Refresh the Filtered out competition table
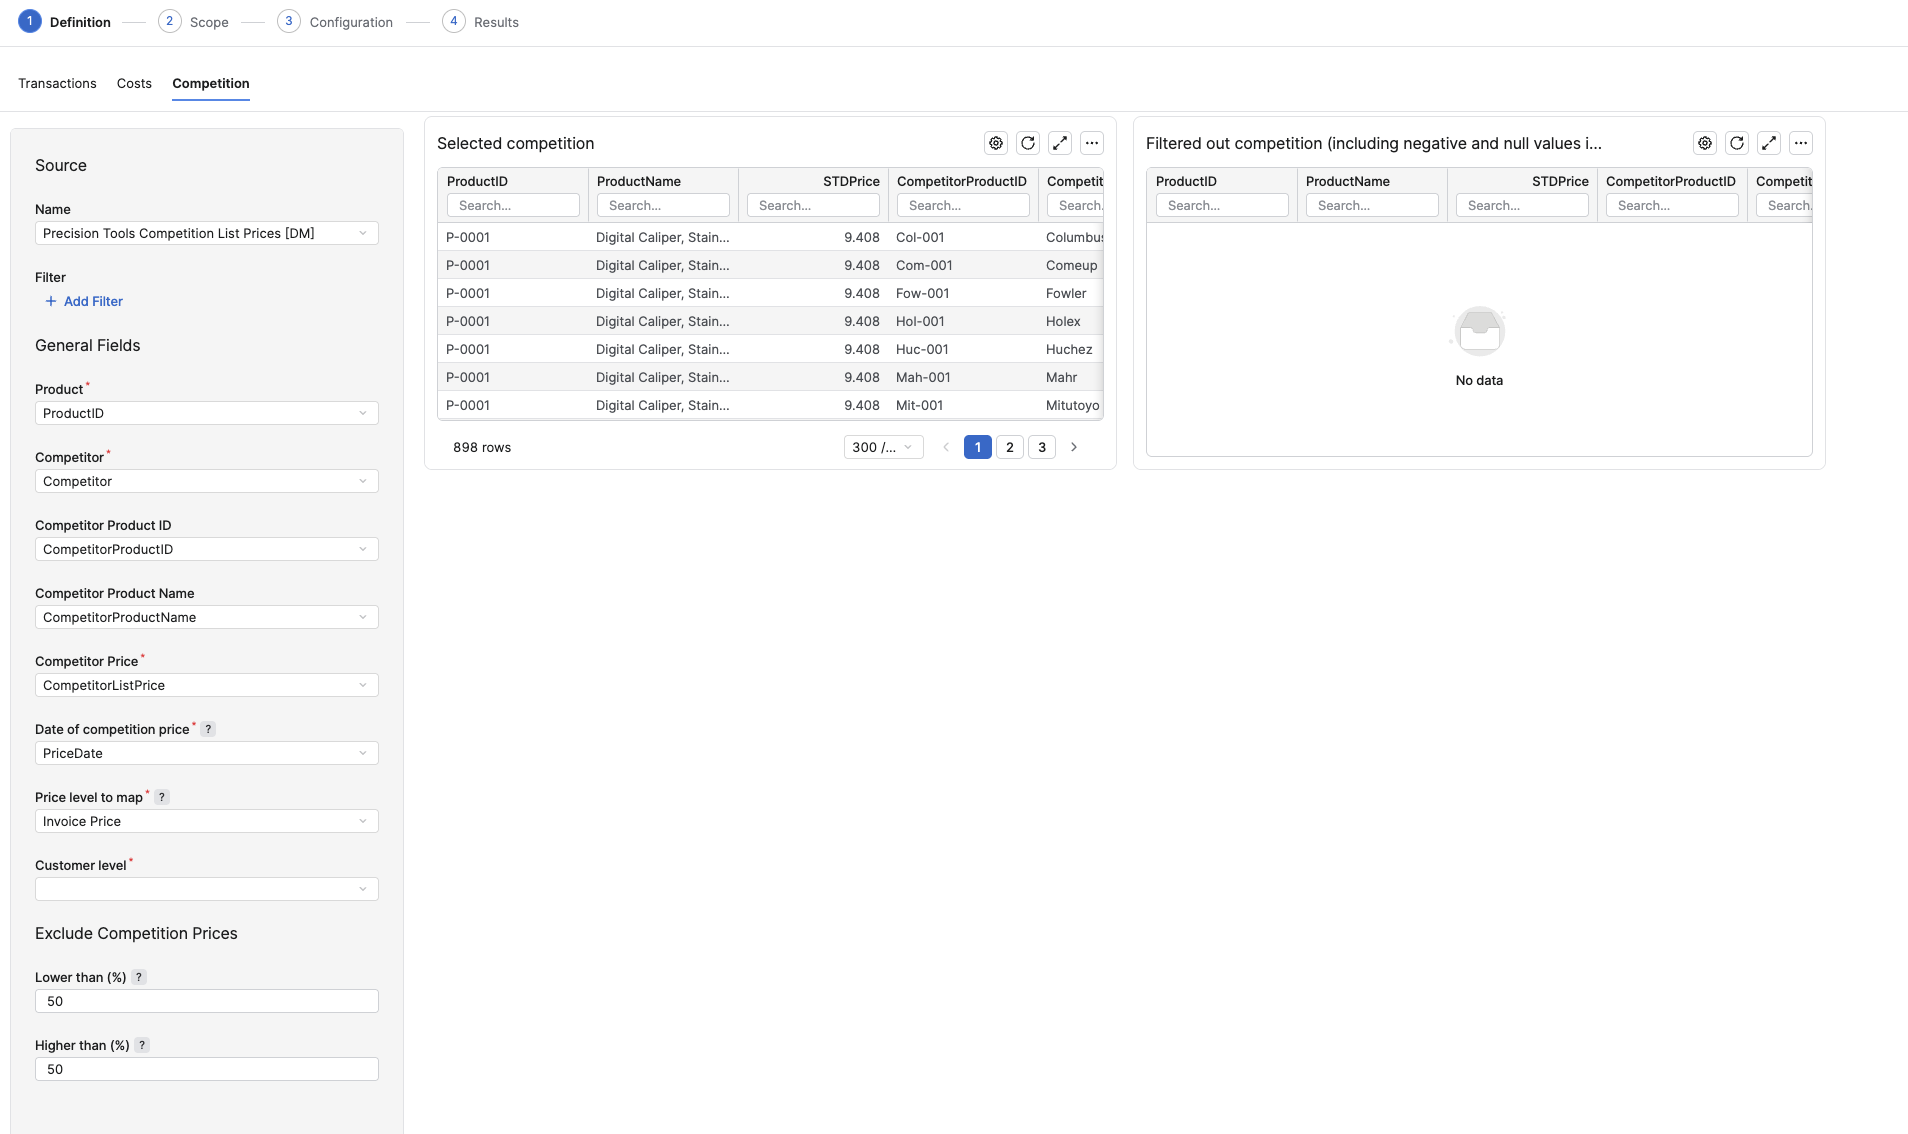1908x1134 pixels. coord(1737,143)
